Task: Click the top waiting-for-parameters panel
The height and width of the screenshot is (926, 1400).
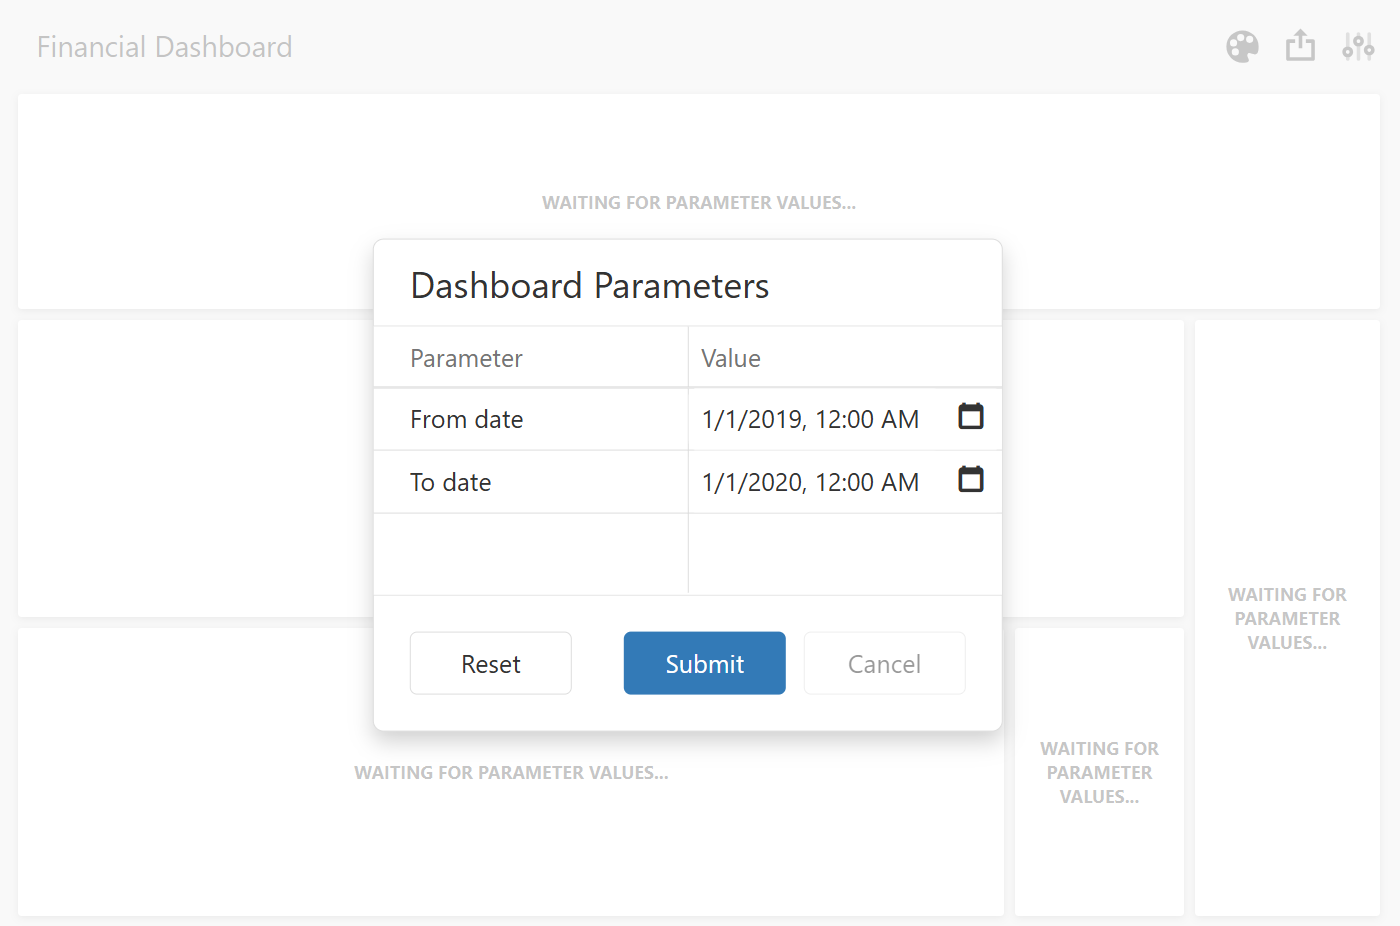Action: (699, 202)
